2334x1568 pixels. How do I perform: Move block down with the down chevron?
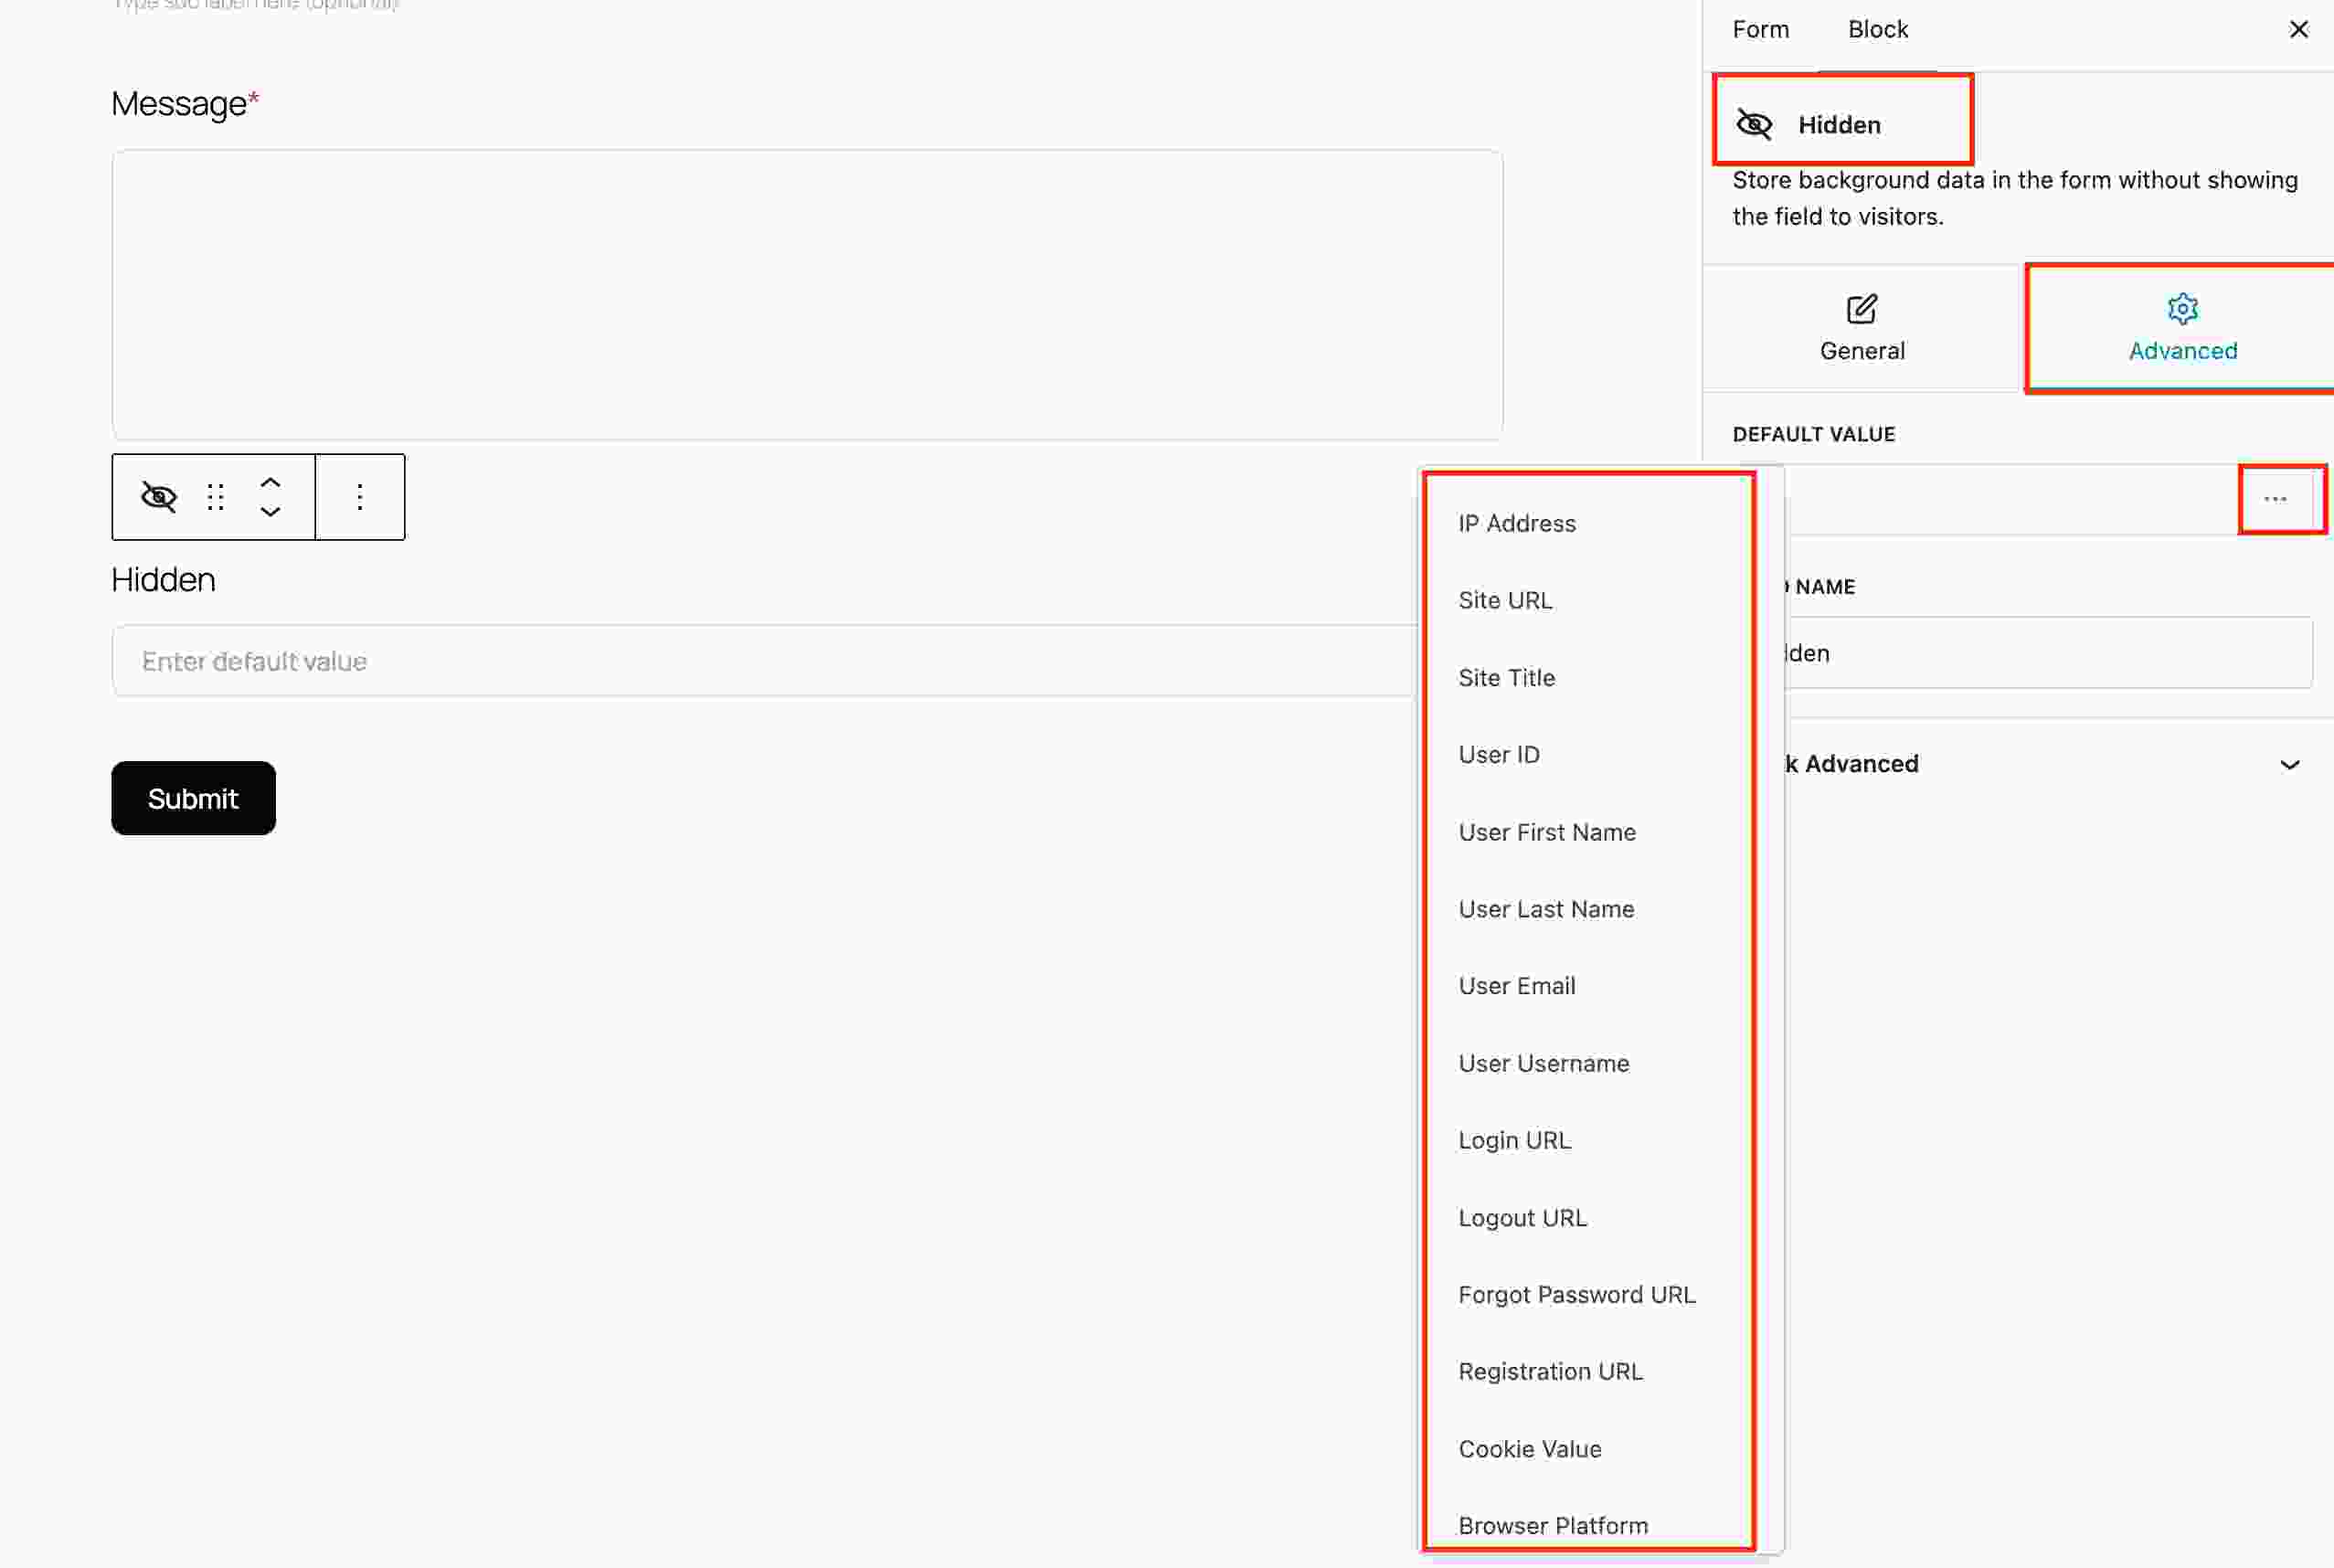point(270,511)
